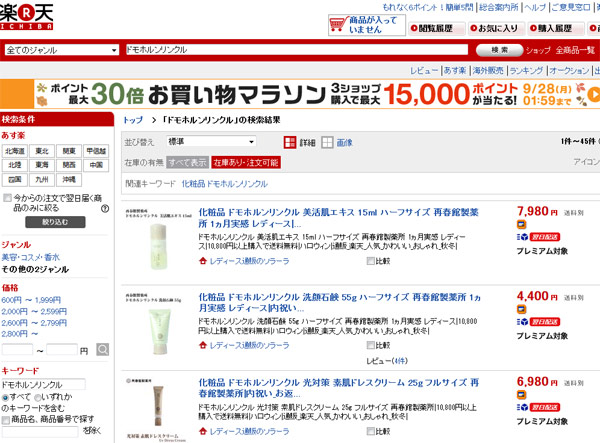Screen dimensions: 600x443
Task: Click the card icon under the 6,980 yen price
Action: 521,395
